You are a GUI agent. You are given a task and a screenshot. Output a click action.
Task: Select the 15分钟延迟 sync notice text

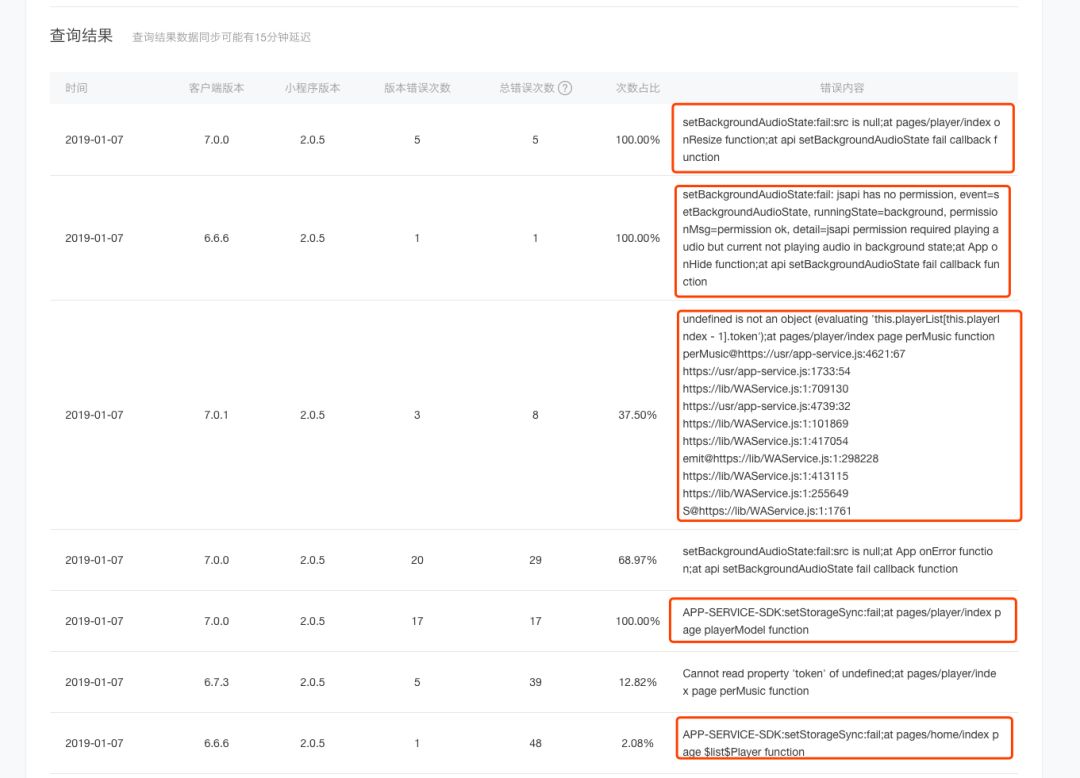tap(221, 37)
